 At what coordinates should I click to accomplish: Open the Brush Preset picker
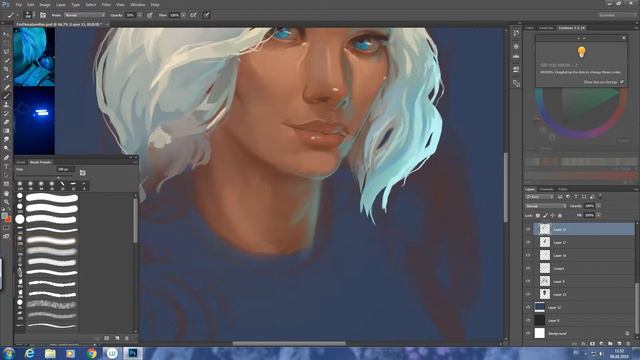[x=28, y=15]
